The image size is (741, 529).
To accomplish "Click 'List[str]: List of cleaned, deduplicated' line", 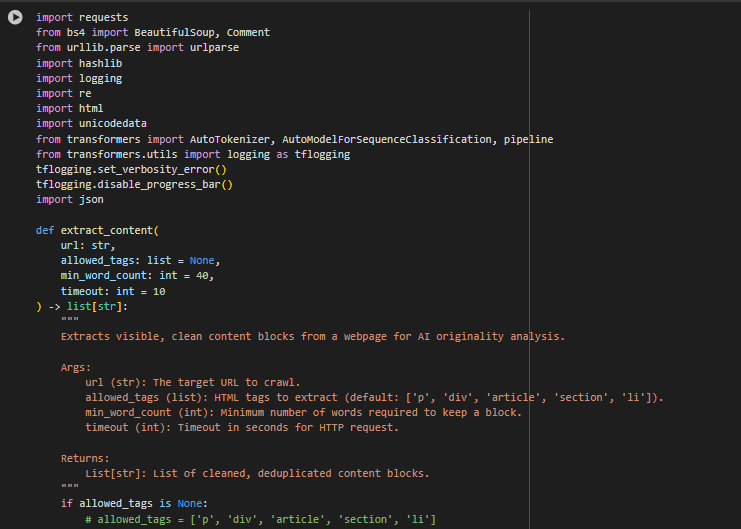I will point(257,474).
